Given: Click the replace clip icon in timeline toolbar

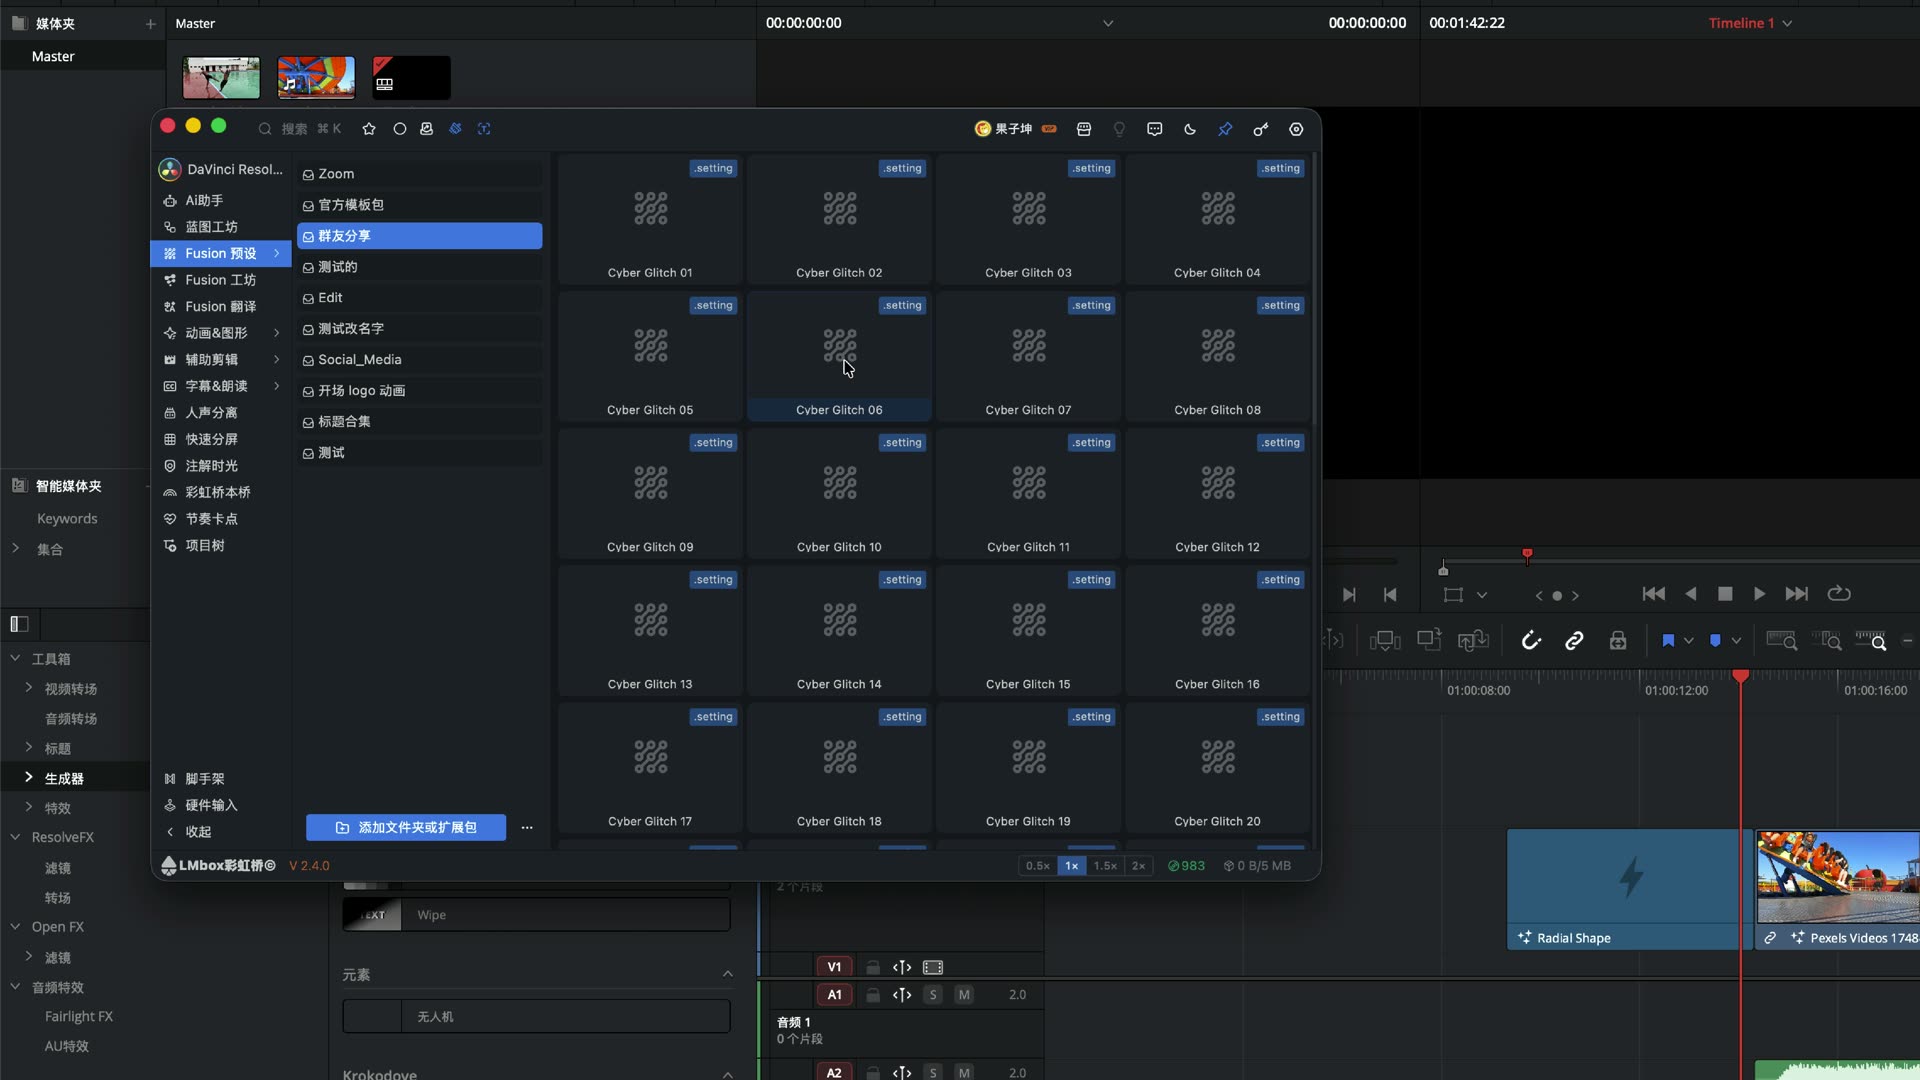Looking at the screenshot, I should click(1473, 641).
